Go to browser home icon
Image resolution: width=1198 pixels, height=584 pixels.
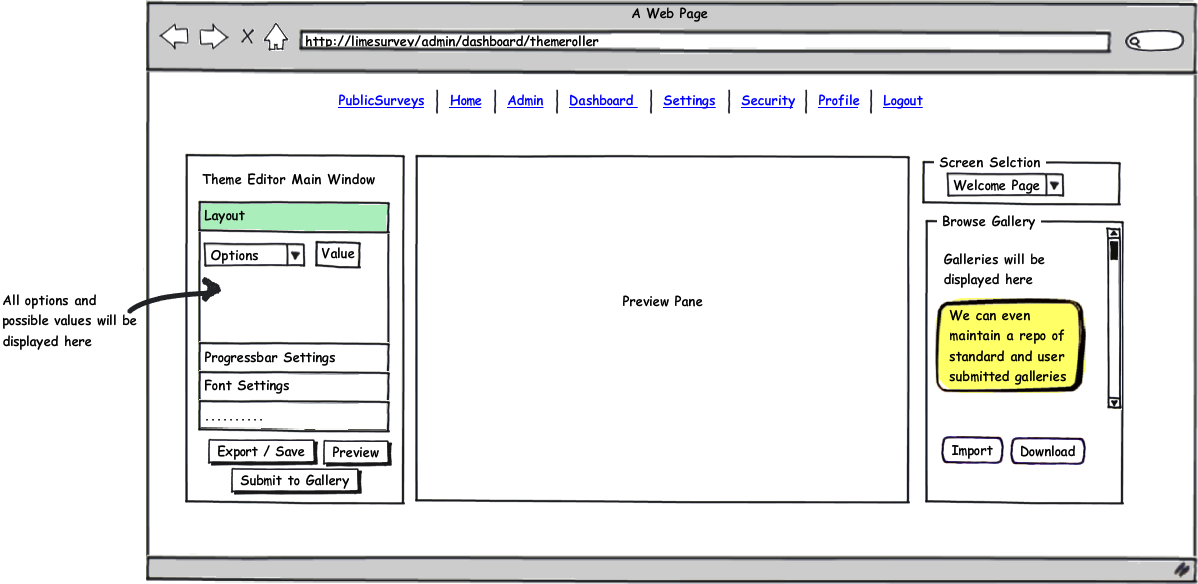click(276, 38)
